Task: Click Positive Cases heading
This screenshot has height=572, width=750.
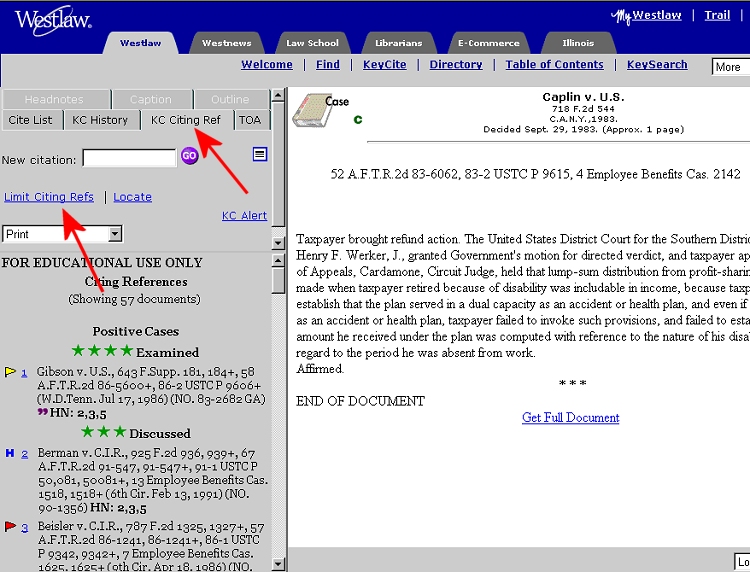Action: tap(136, 331)
